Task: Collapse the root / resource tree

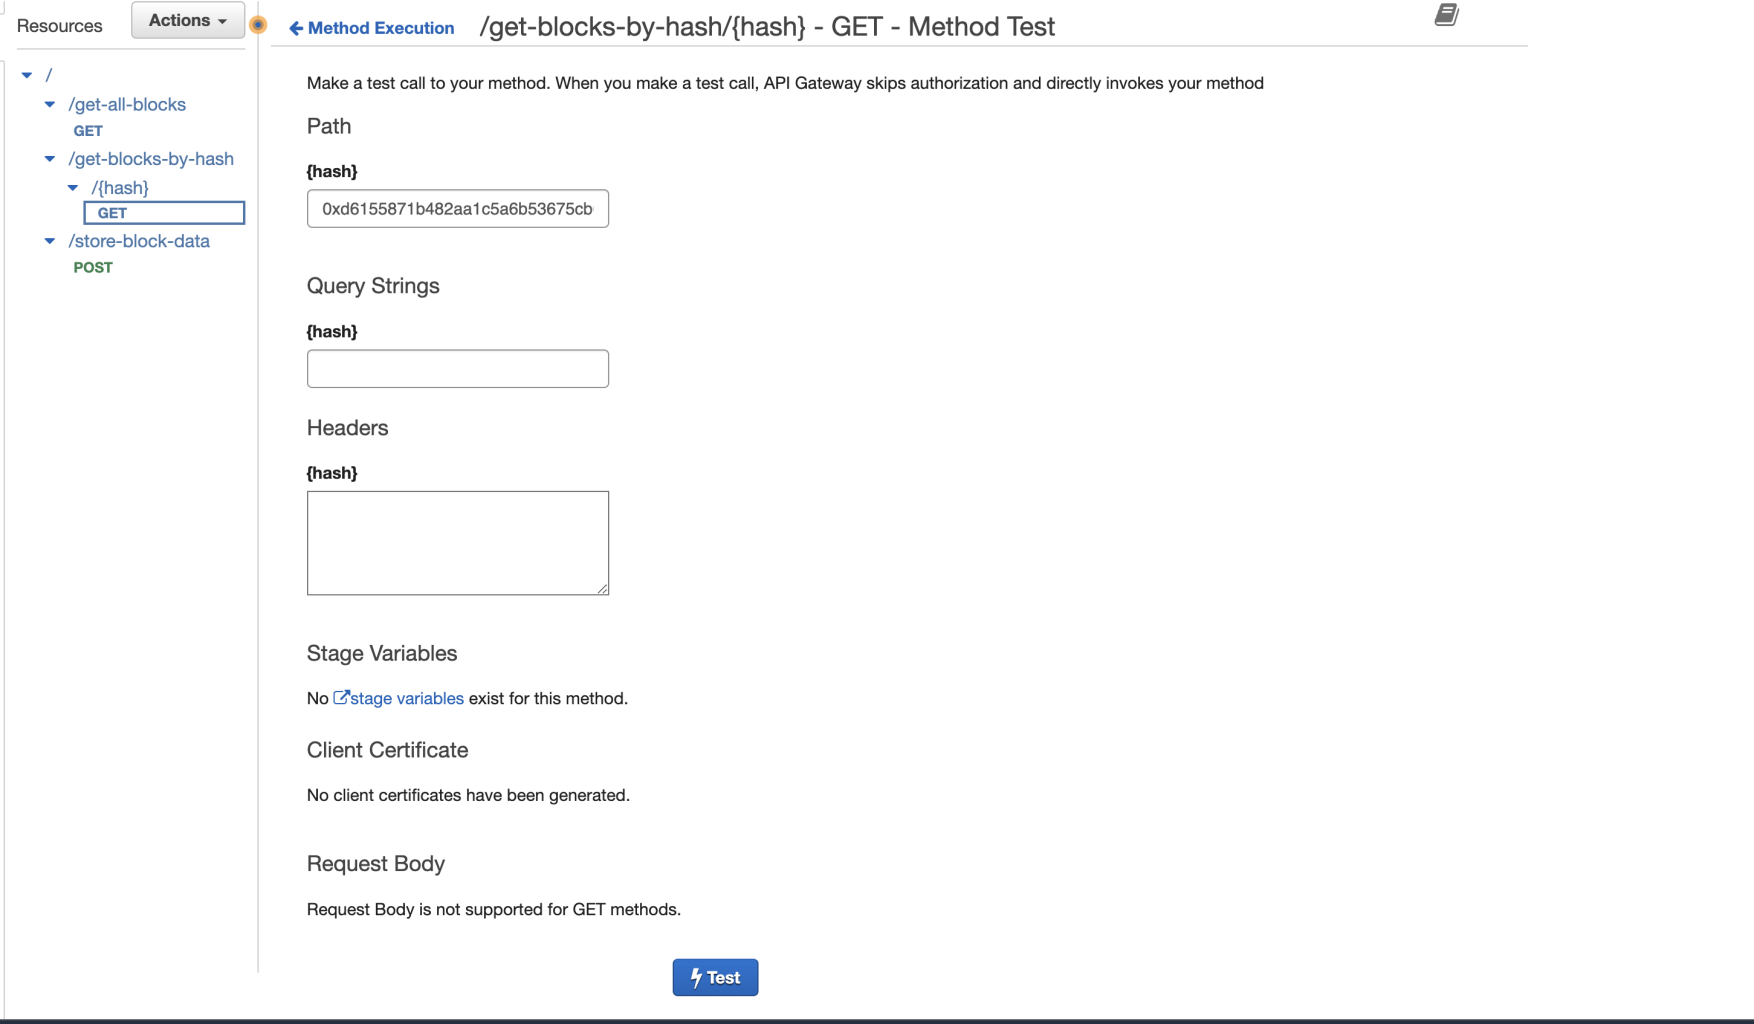Action: point(27,75)
